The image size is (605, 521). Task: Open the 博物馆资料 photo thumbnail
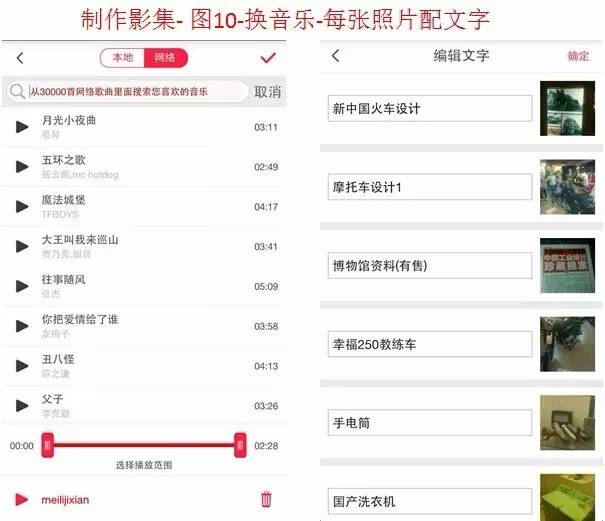click(x=567, y=266)
